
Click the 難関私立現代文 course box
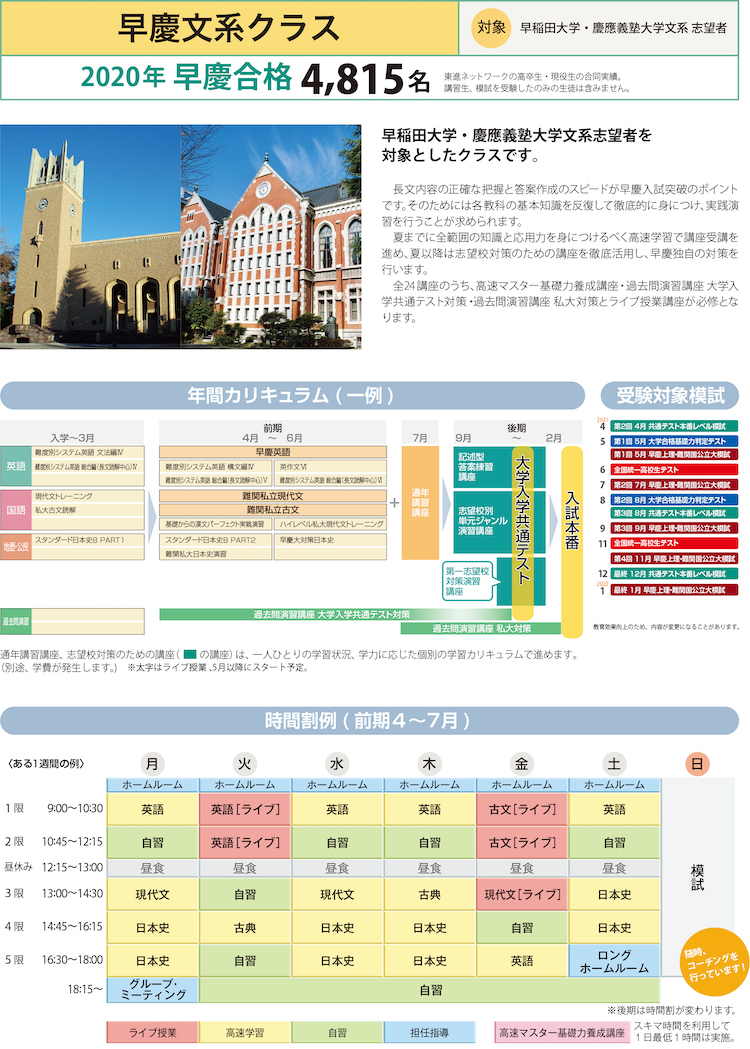(x=273, y=496)
